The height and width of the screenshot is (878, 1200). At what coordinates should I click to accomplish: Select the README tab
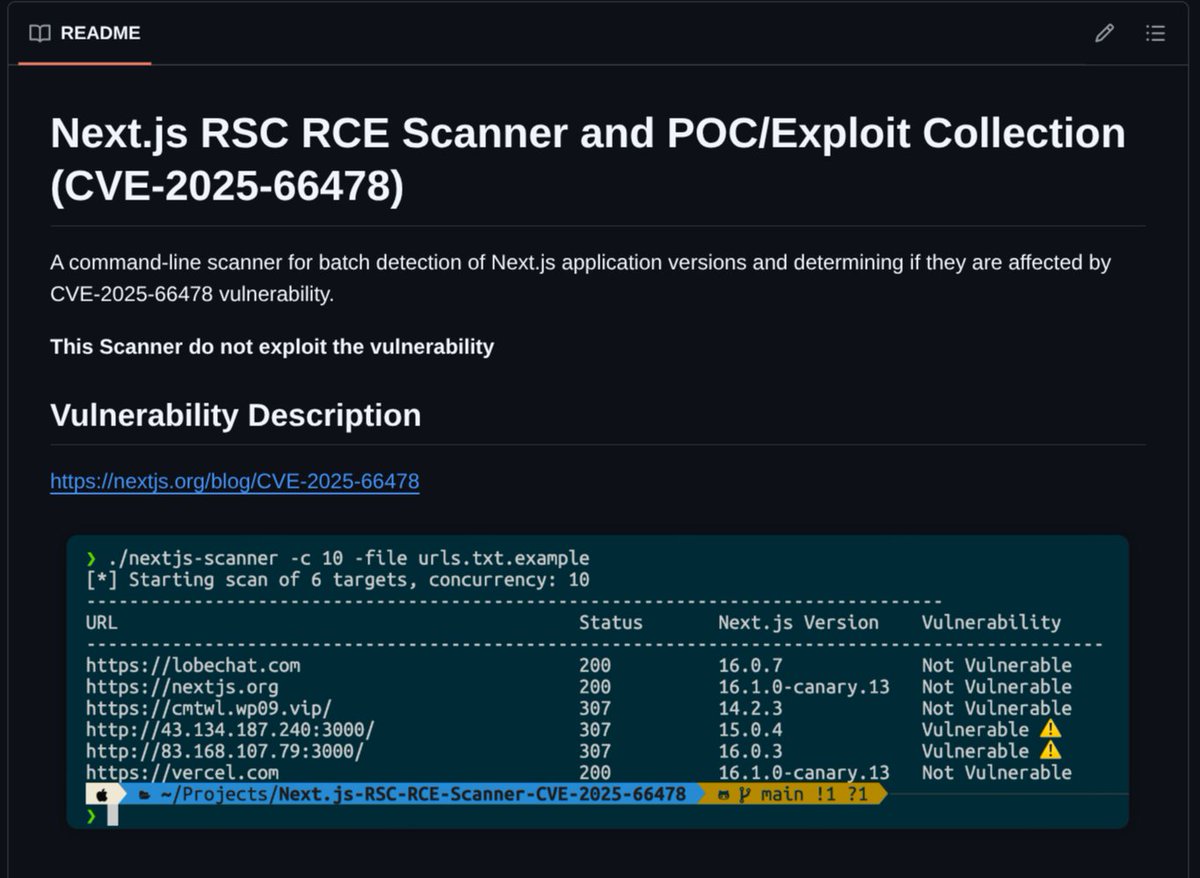(x=85, y=33)
